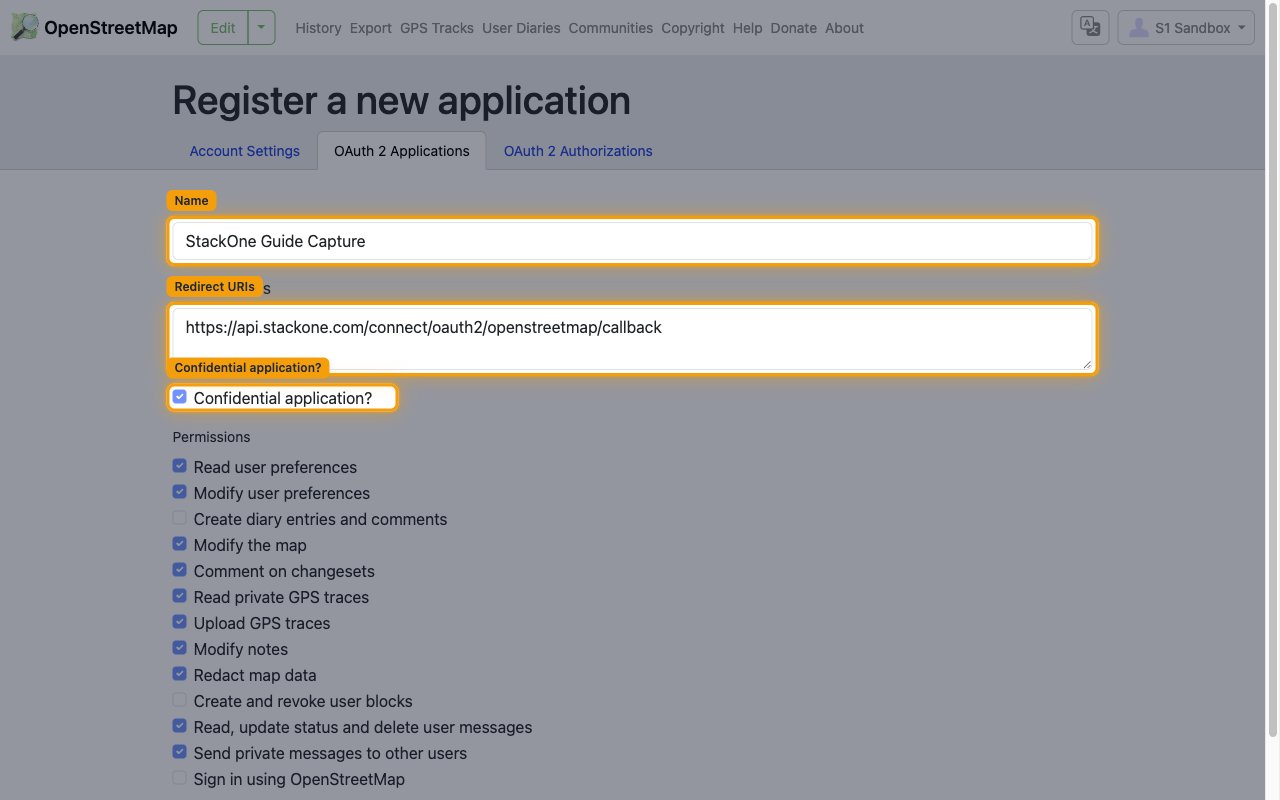Viewport: 1280px width, 800px height.
Task: Uncheck Send private messages to other users
Action: [179, 752]
